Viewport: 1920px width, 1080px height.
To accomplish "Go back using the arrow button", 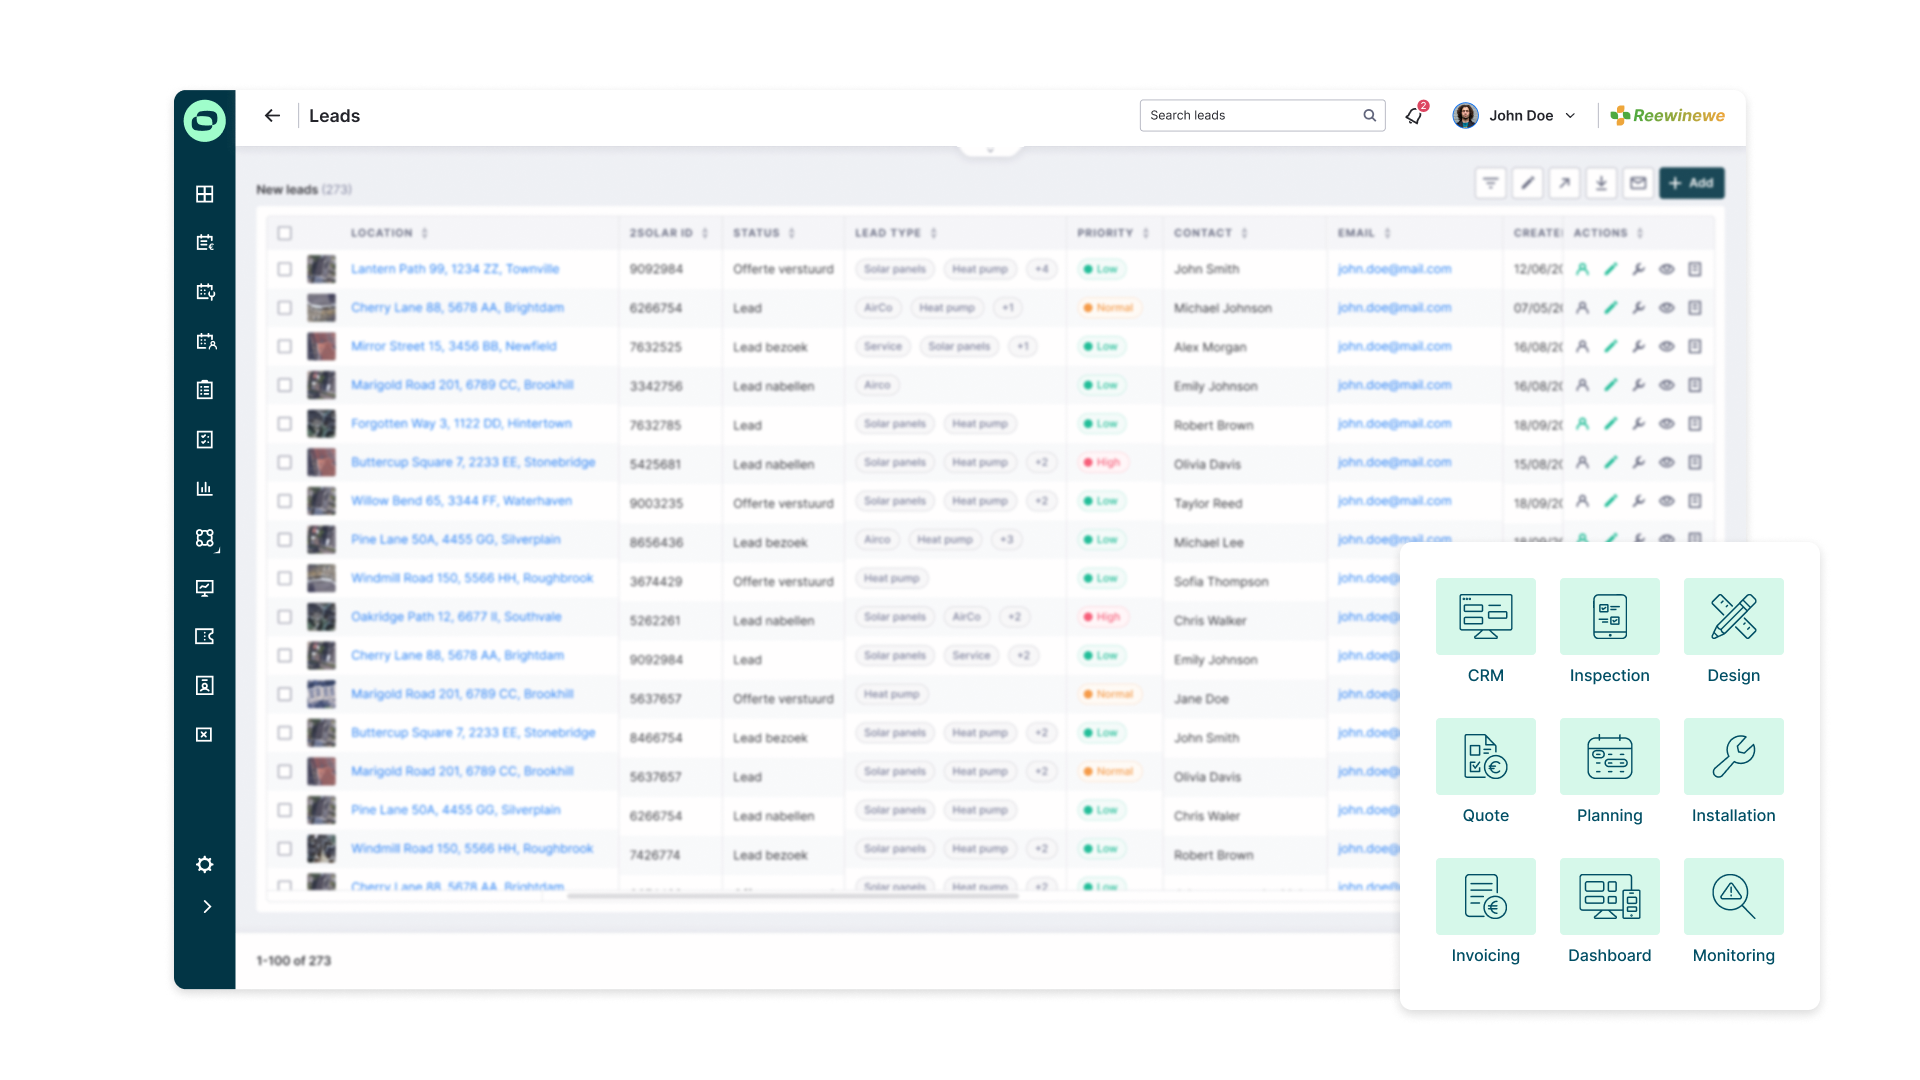I will click(x=272, y=116).
